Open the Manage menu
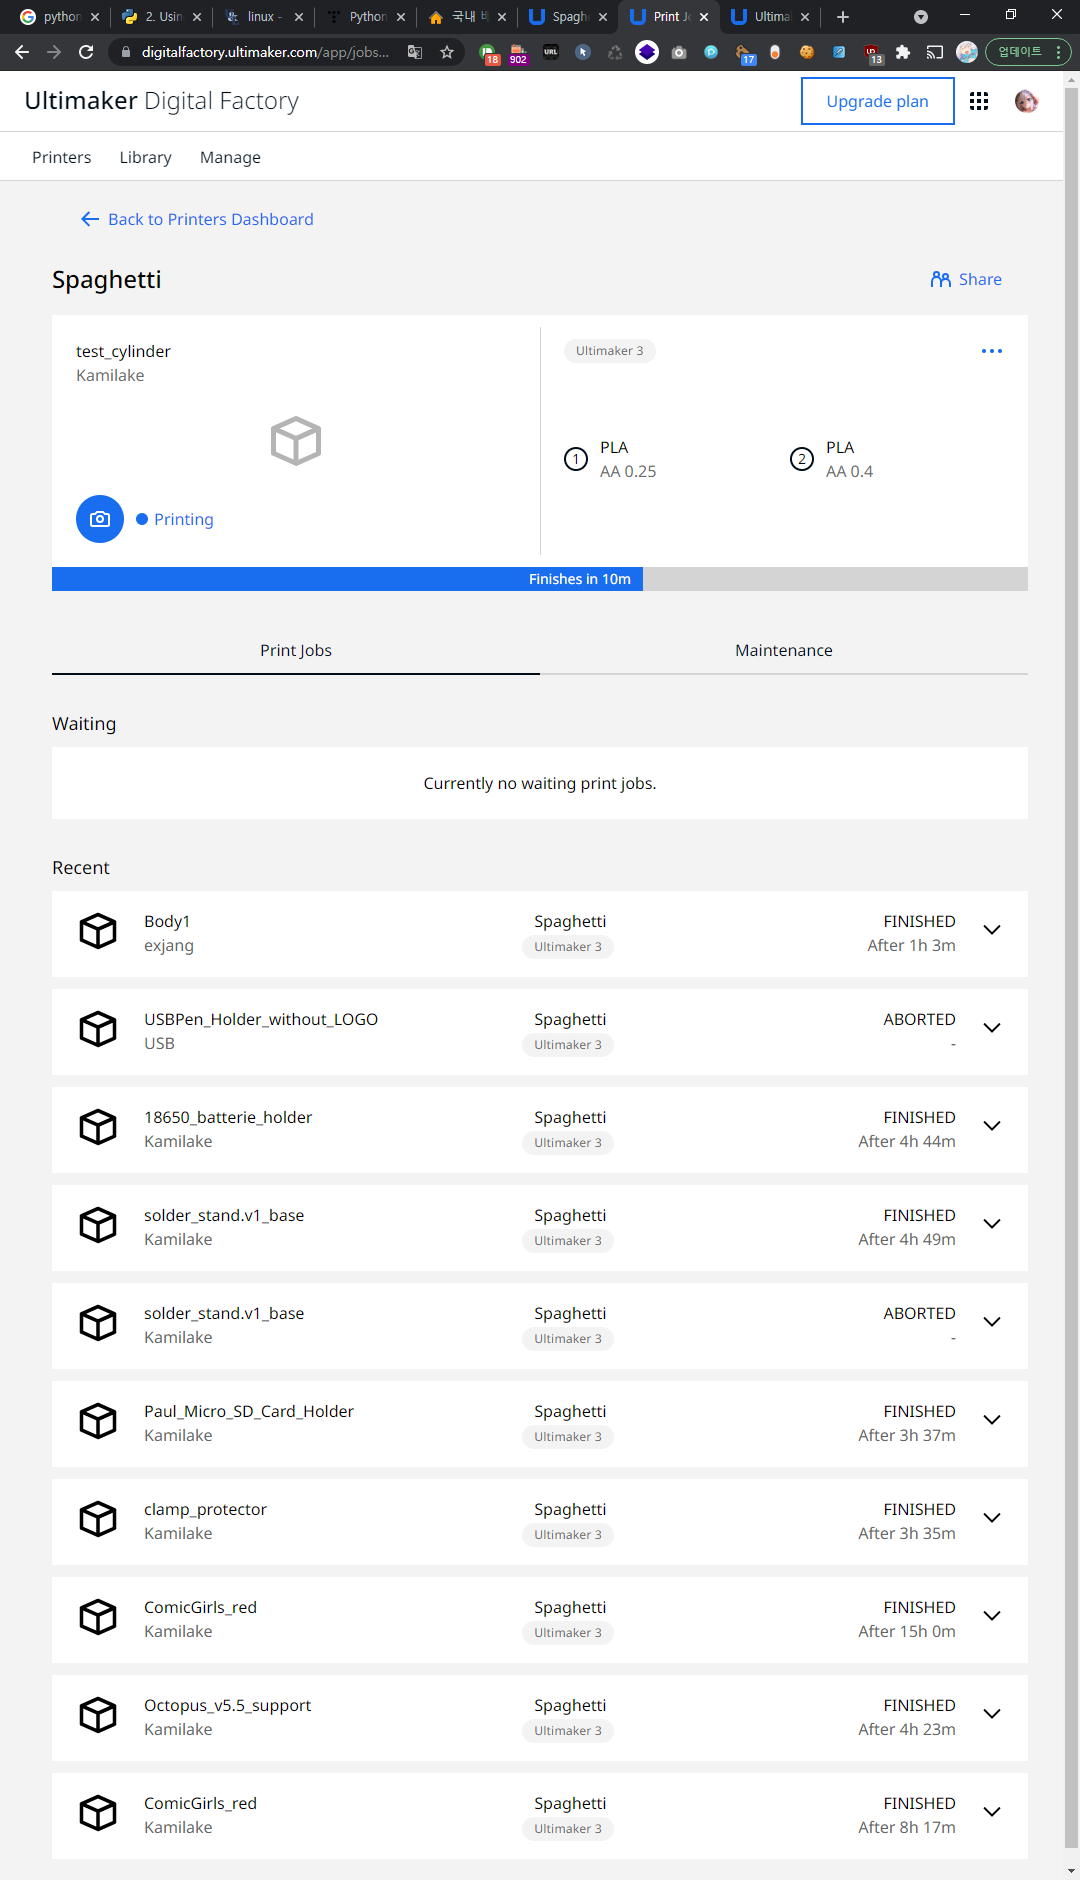The height and width of the screenshot is (1880, 1080). tap(230, 157)
